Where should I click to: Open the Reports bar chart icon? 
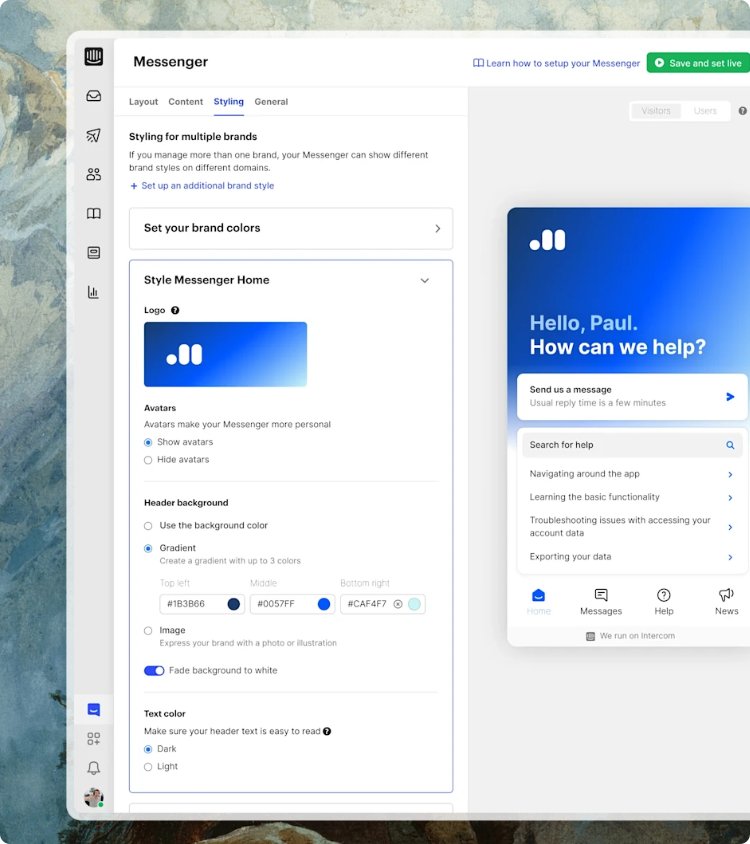[x=93, y=292]
